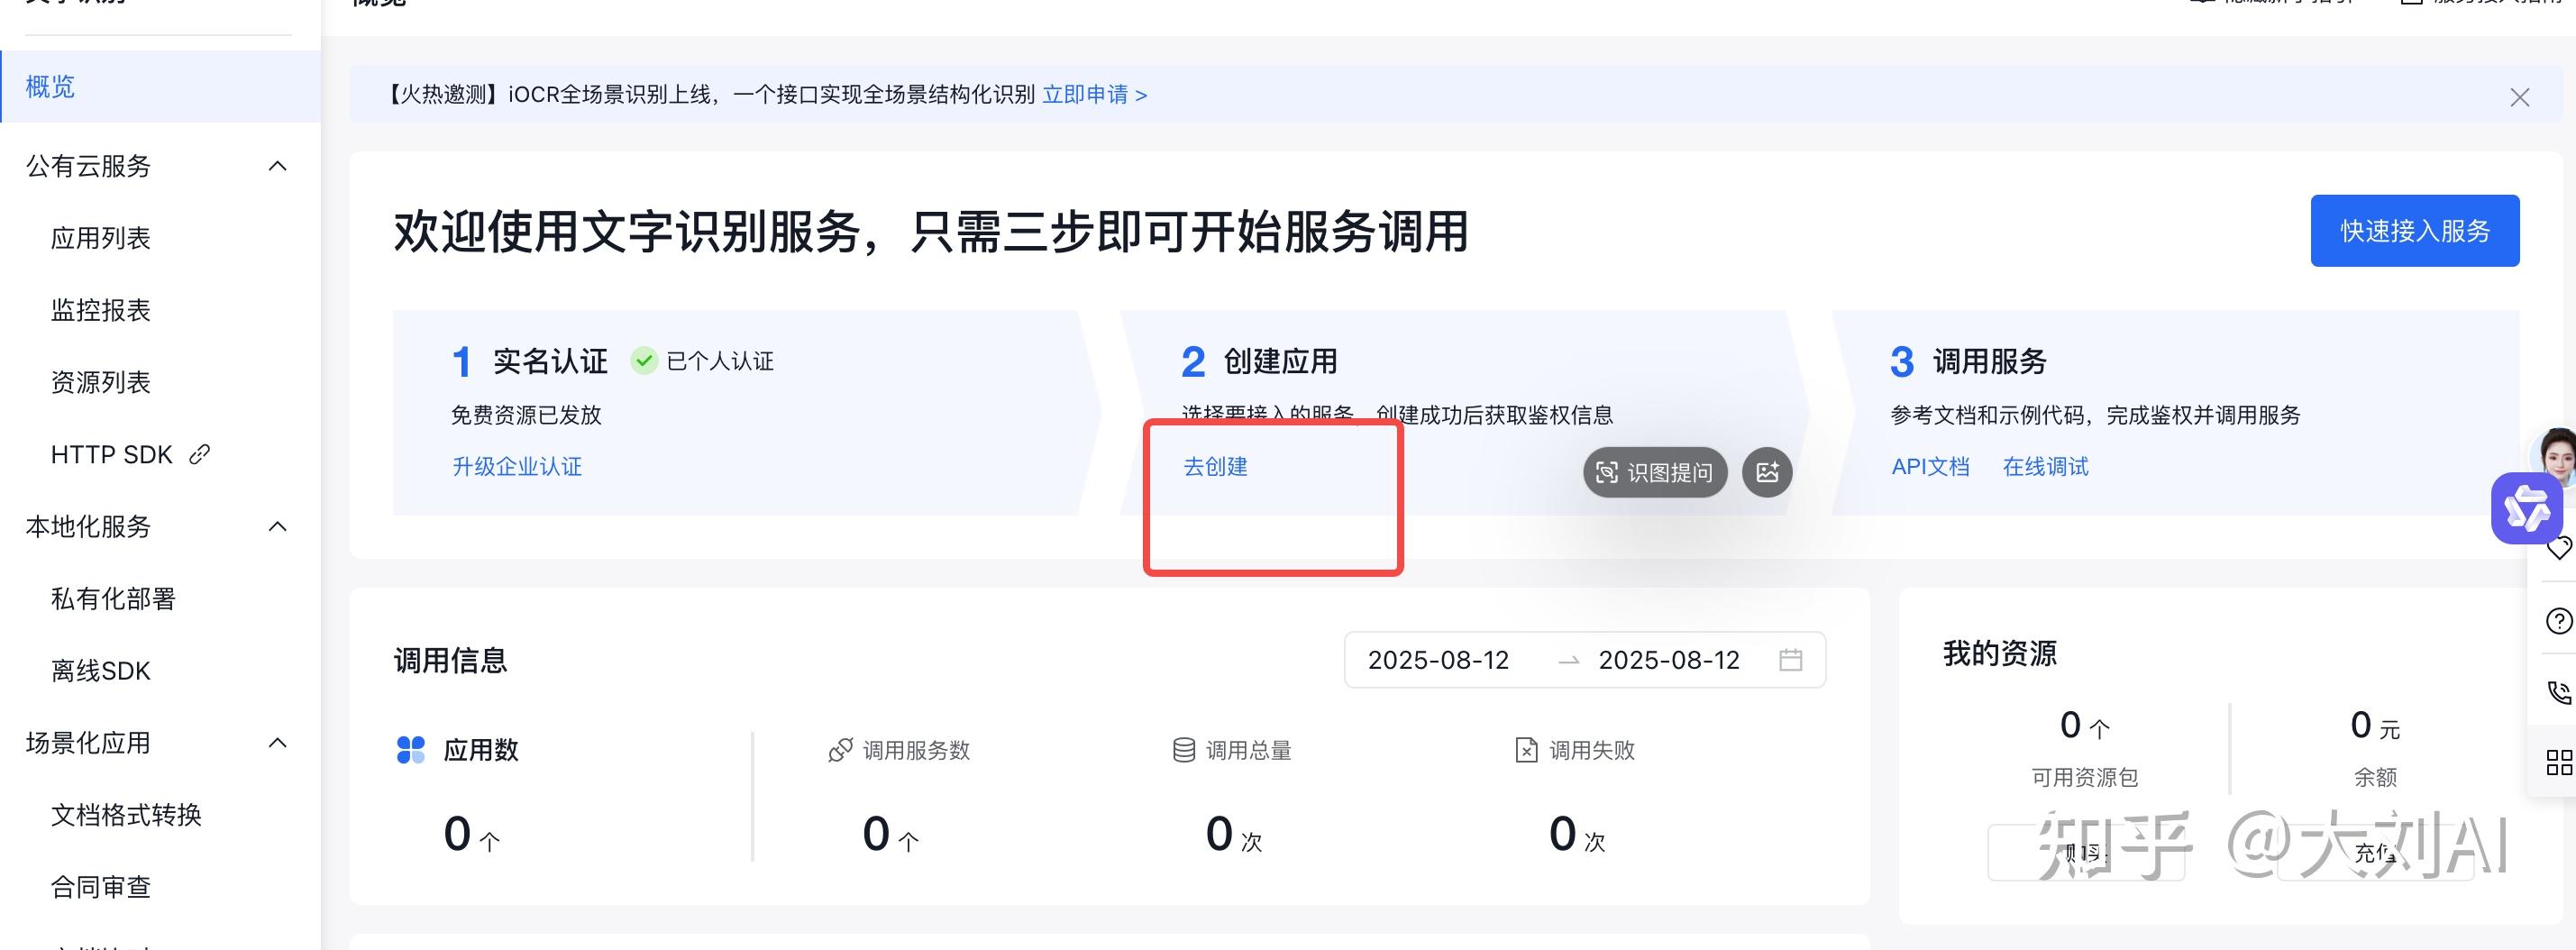This screenshot has width=2576, height=950.
Task: Collapse the 本地化服务 section
Action: pos(278,527)
